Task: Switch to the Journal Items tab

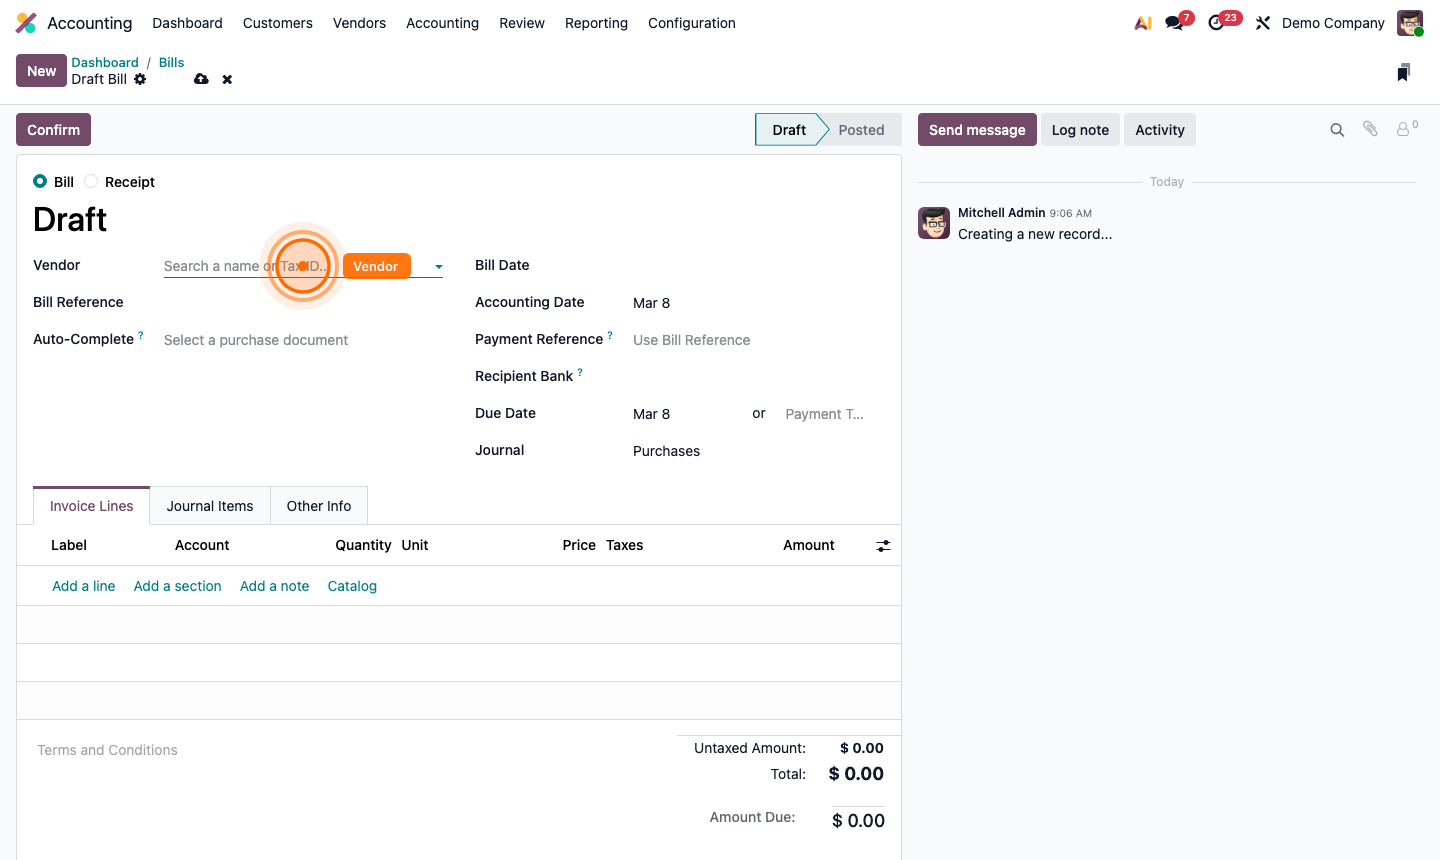Action: (x=210, y=505)
